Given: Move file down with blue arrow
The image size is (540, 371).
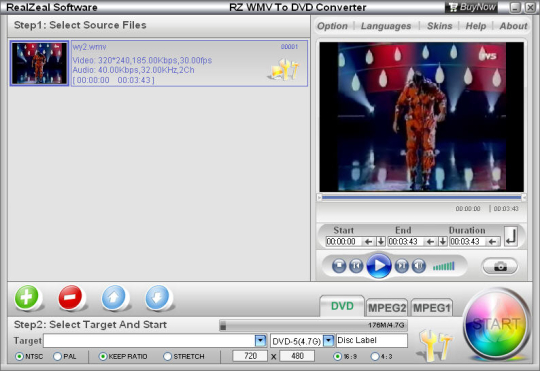Looking at the screenshot, I should [x=158, y=297].
